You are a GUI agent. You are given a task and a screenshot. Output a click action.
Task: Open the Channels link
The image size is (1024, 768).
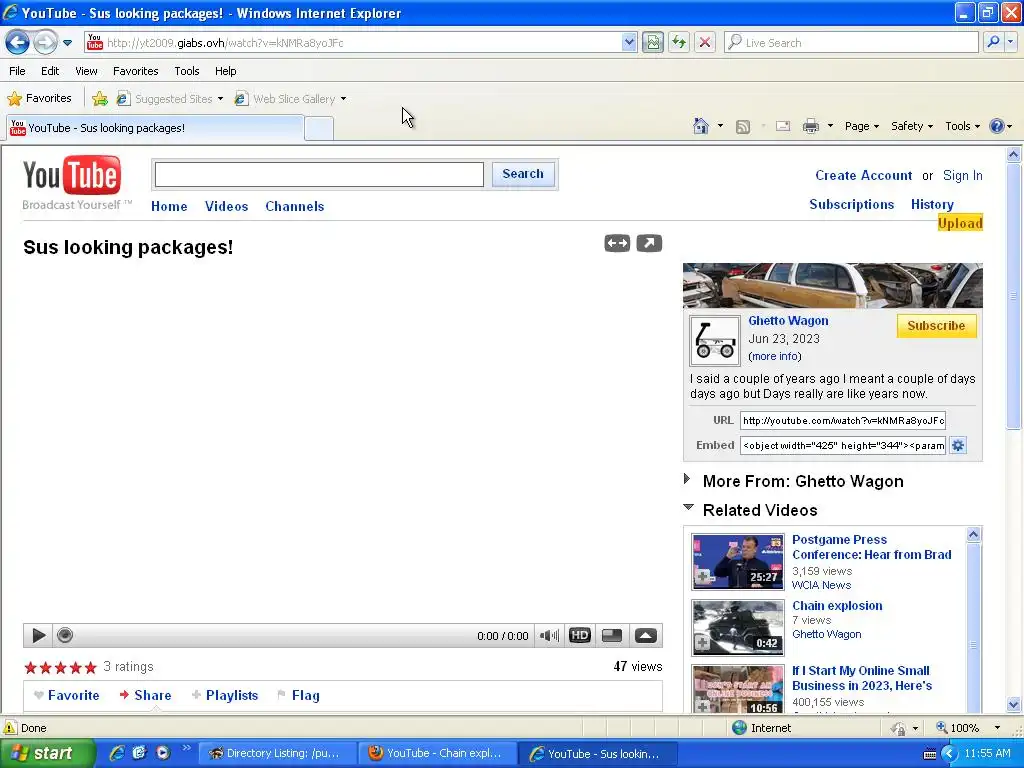(295, 206)
